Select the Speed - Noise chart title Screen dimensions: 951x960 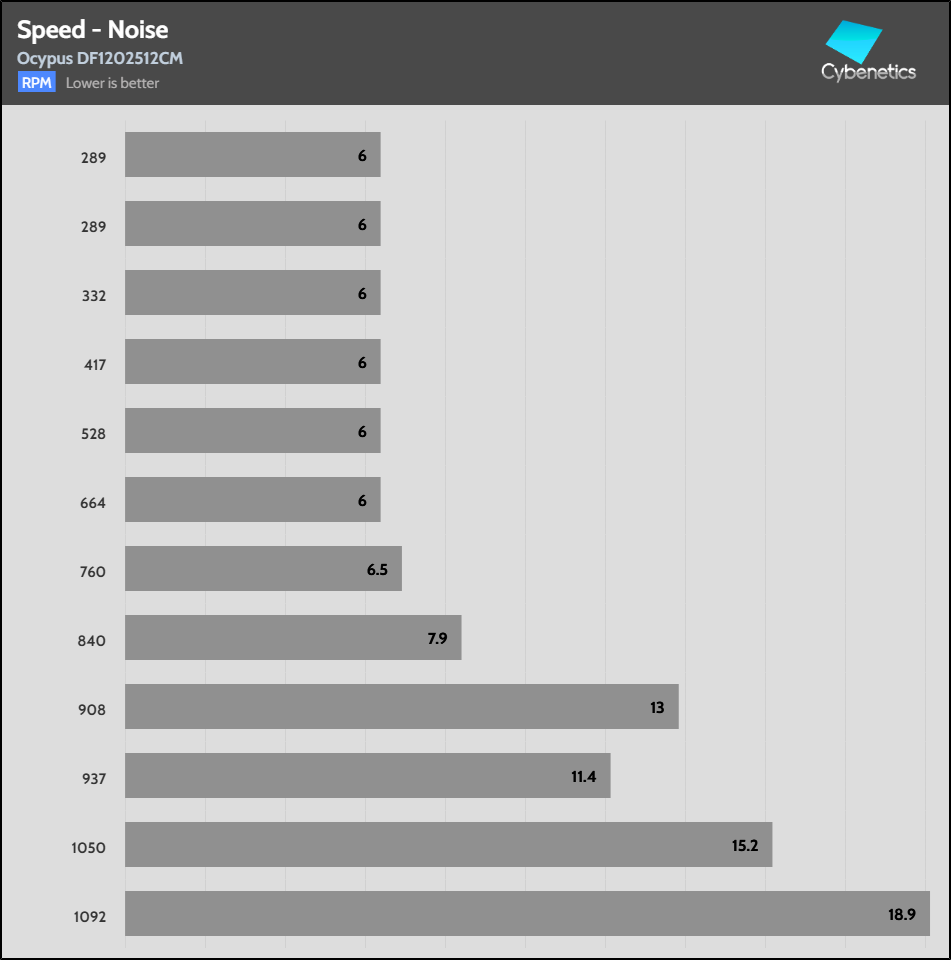pyautogui.click(x=92, y=30)
